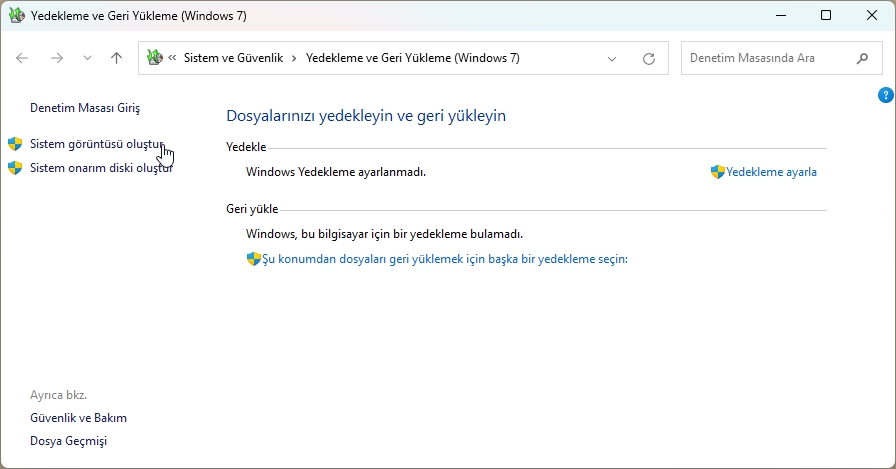Open Denetim Masası Giriş link
Image resolution: width=896 pixels, height=469 pixels.
point(85,108)
